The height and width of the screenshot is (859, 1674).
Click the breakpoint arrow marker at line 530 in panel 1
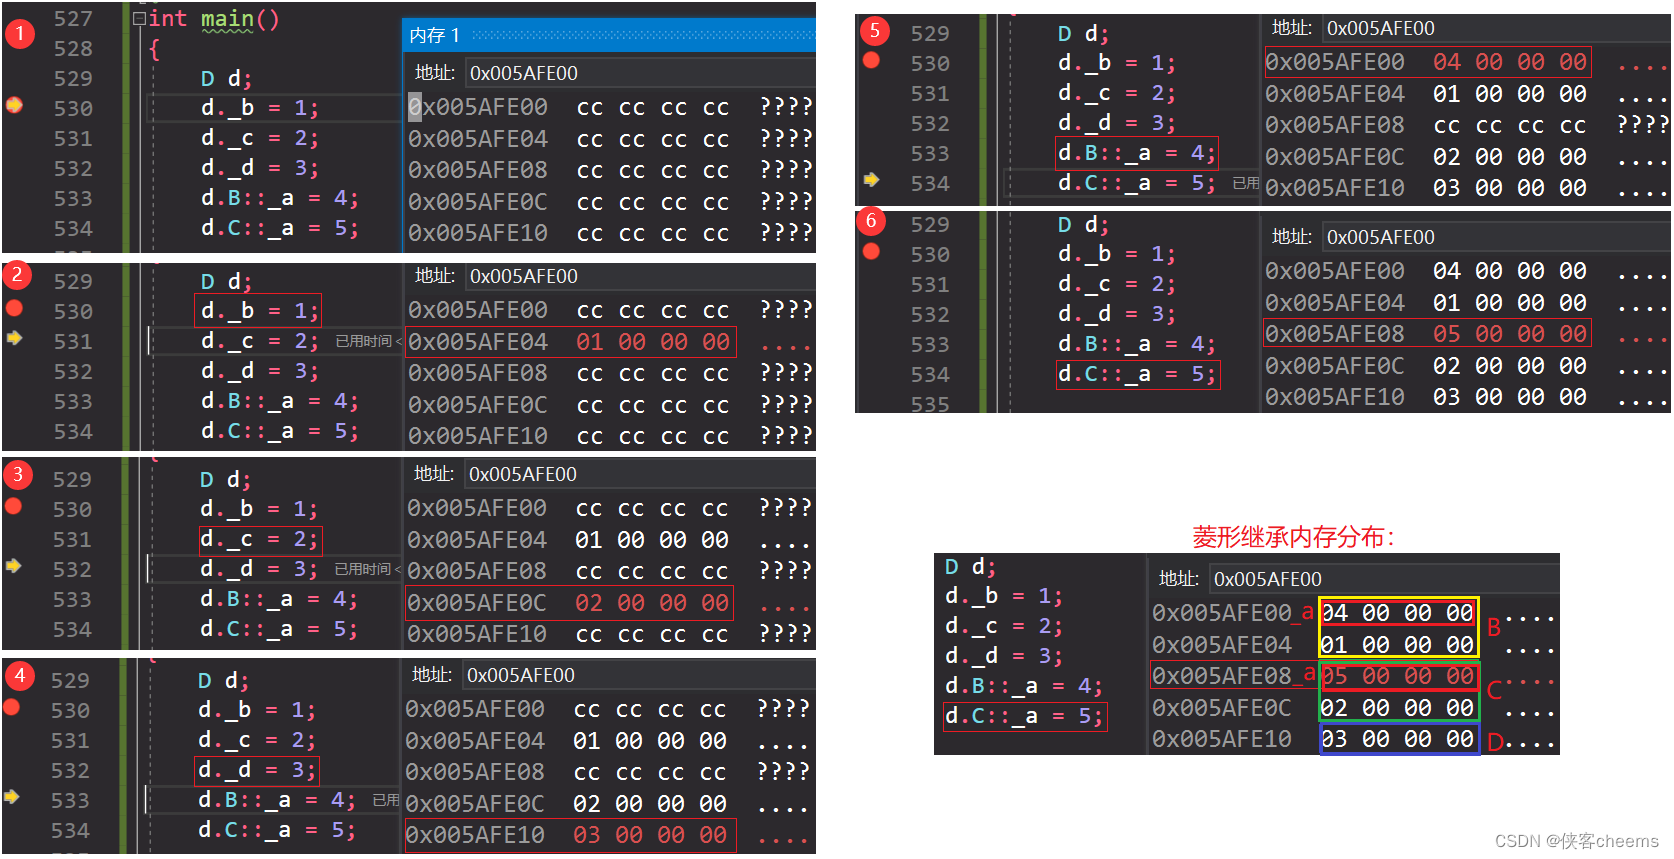14,104
